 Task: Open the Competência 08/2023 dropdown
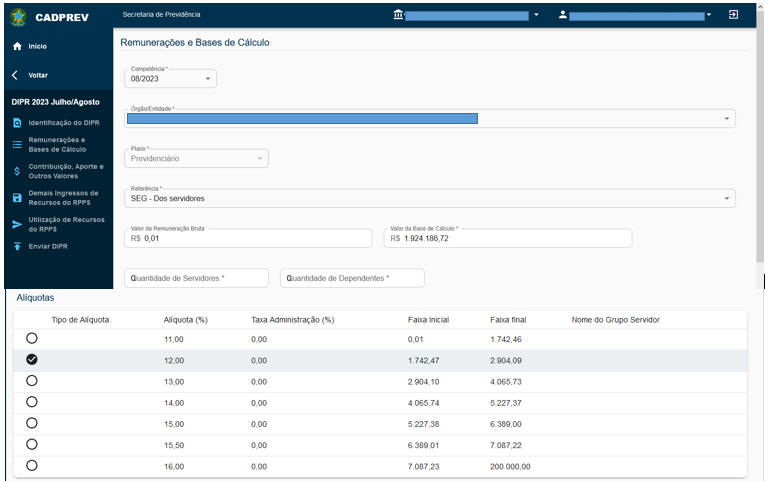click(172, 78)
